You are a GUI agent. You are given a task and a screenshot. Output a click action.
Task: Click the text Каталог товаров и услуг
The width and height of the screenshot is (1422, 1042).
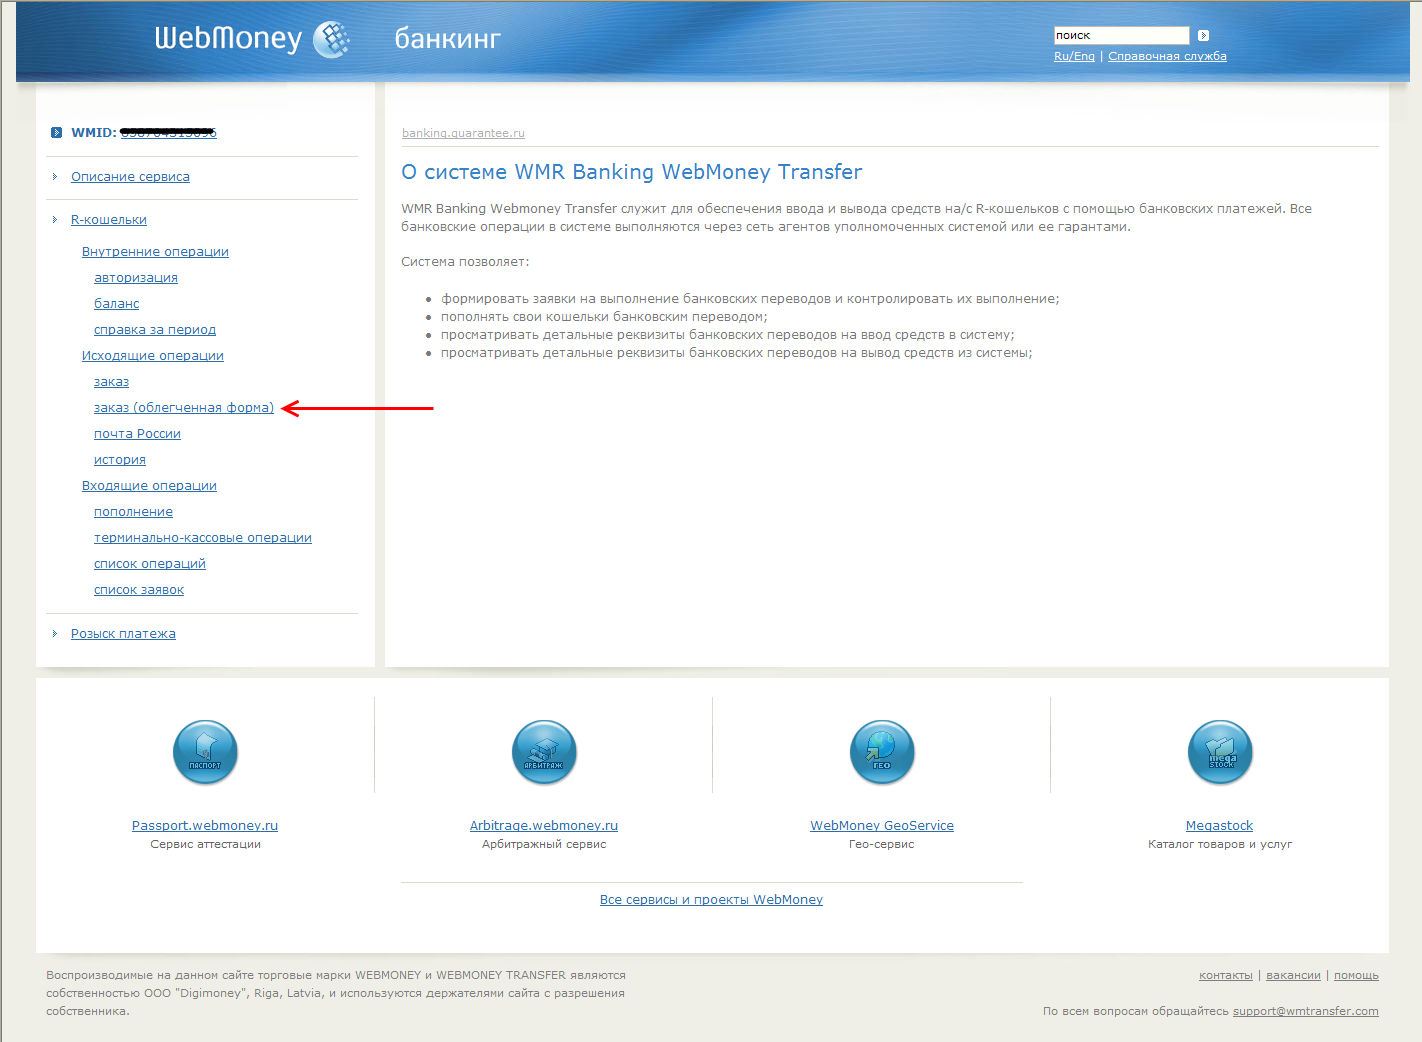click(1220, 845)
